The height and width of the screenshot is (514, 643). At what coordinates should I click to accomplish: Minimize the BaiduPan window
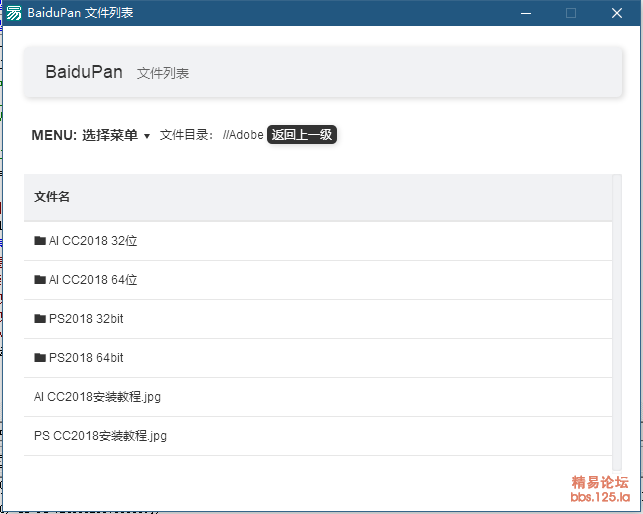pyautogui.click(x=526, y=13)
